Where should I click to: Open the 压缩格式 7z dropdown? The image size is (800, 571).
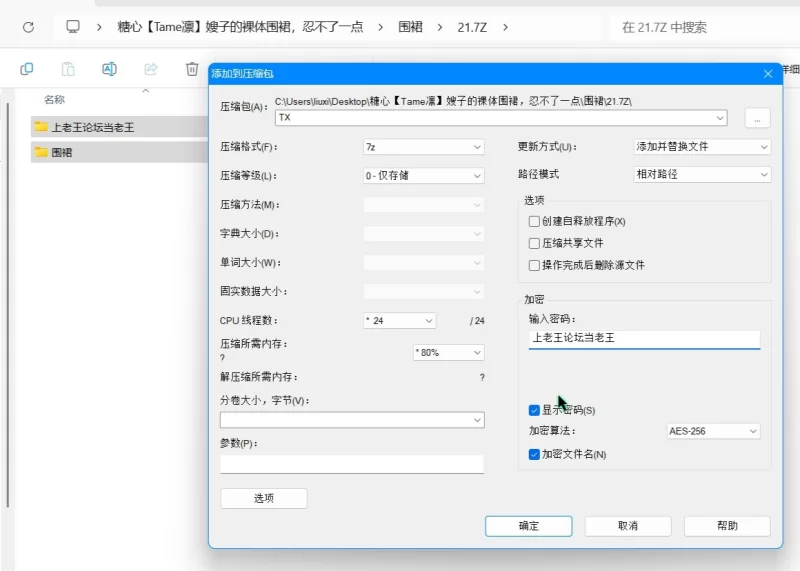[423, 147]
